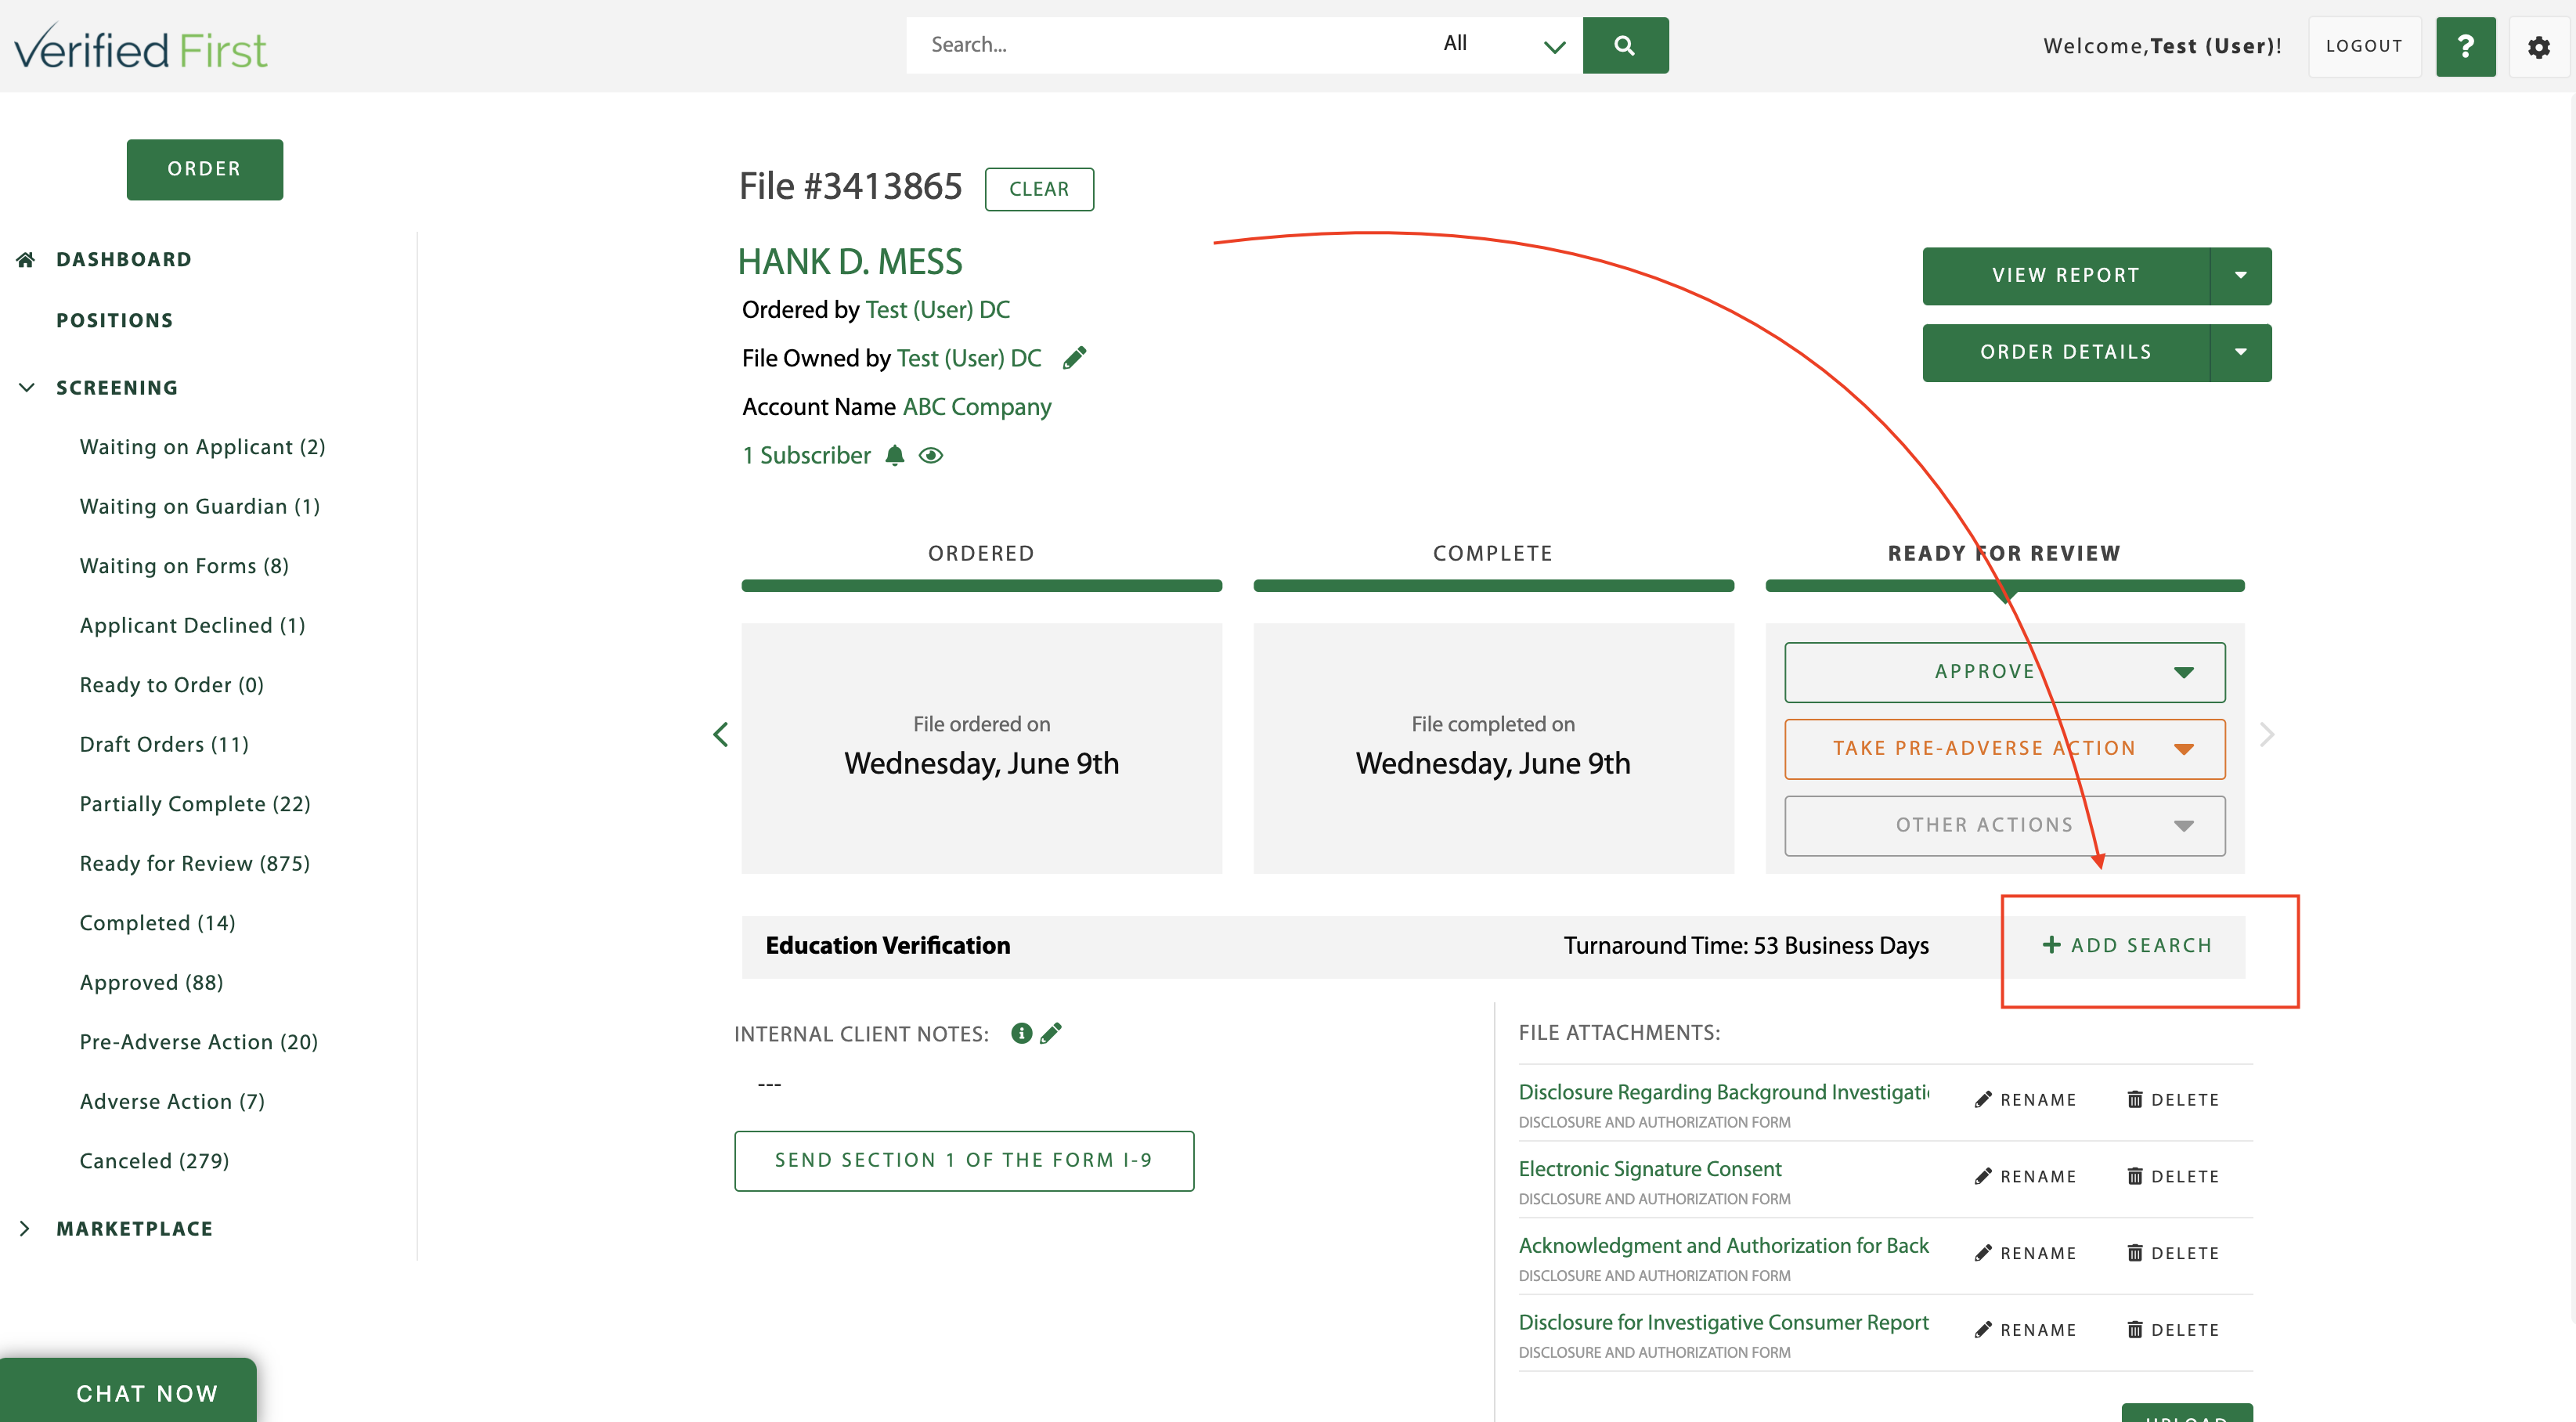Screen dimensions: 2576x1422
Task: Open Chat Now widget
Action: click(129, 1391)
